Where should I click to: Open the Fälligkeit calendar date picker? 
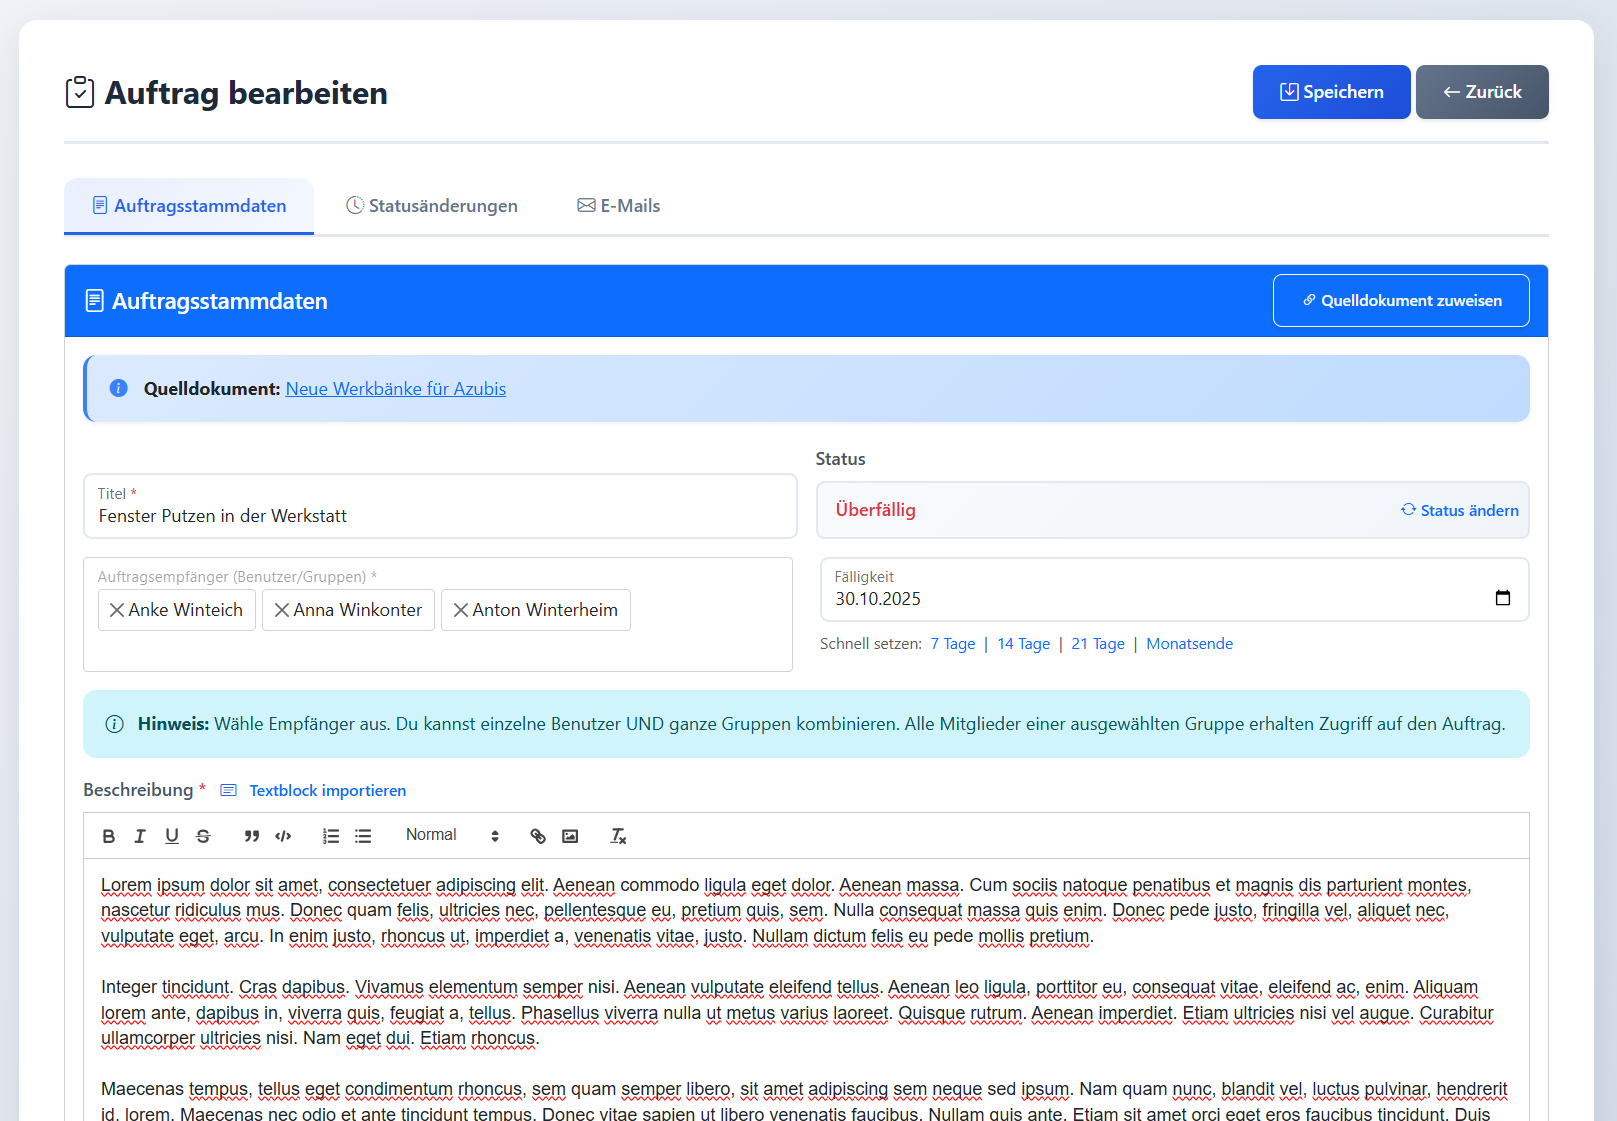tap(1502, 598)
